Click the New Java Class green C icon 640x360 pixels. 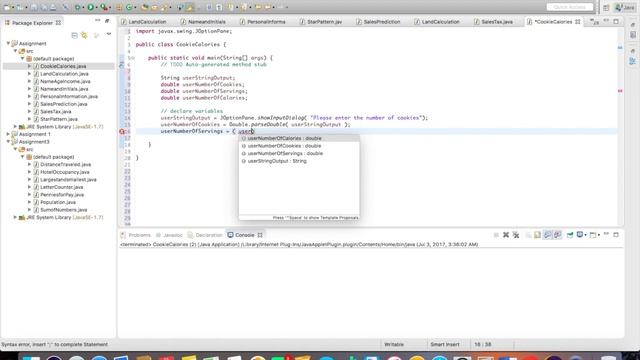tap(129, 7)
